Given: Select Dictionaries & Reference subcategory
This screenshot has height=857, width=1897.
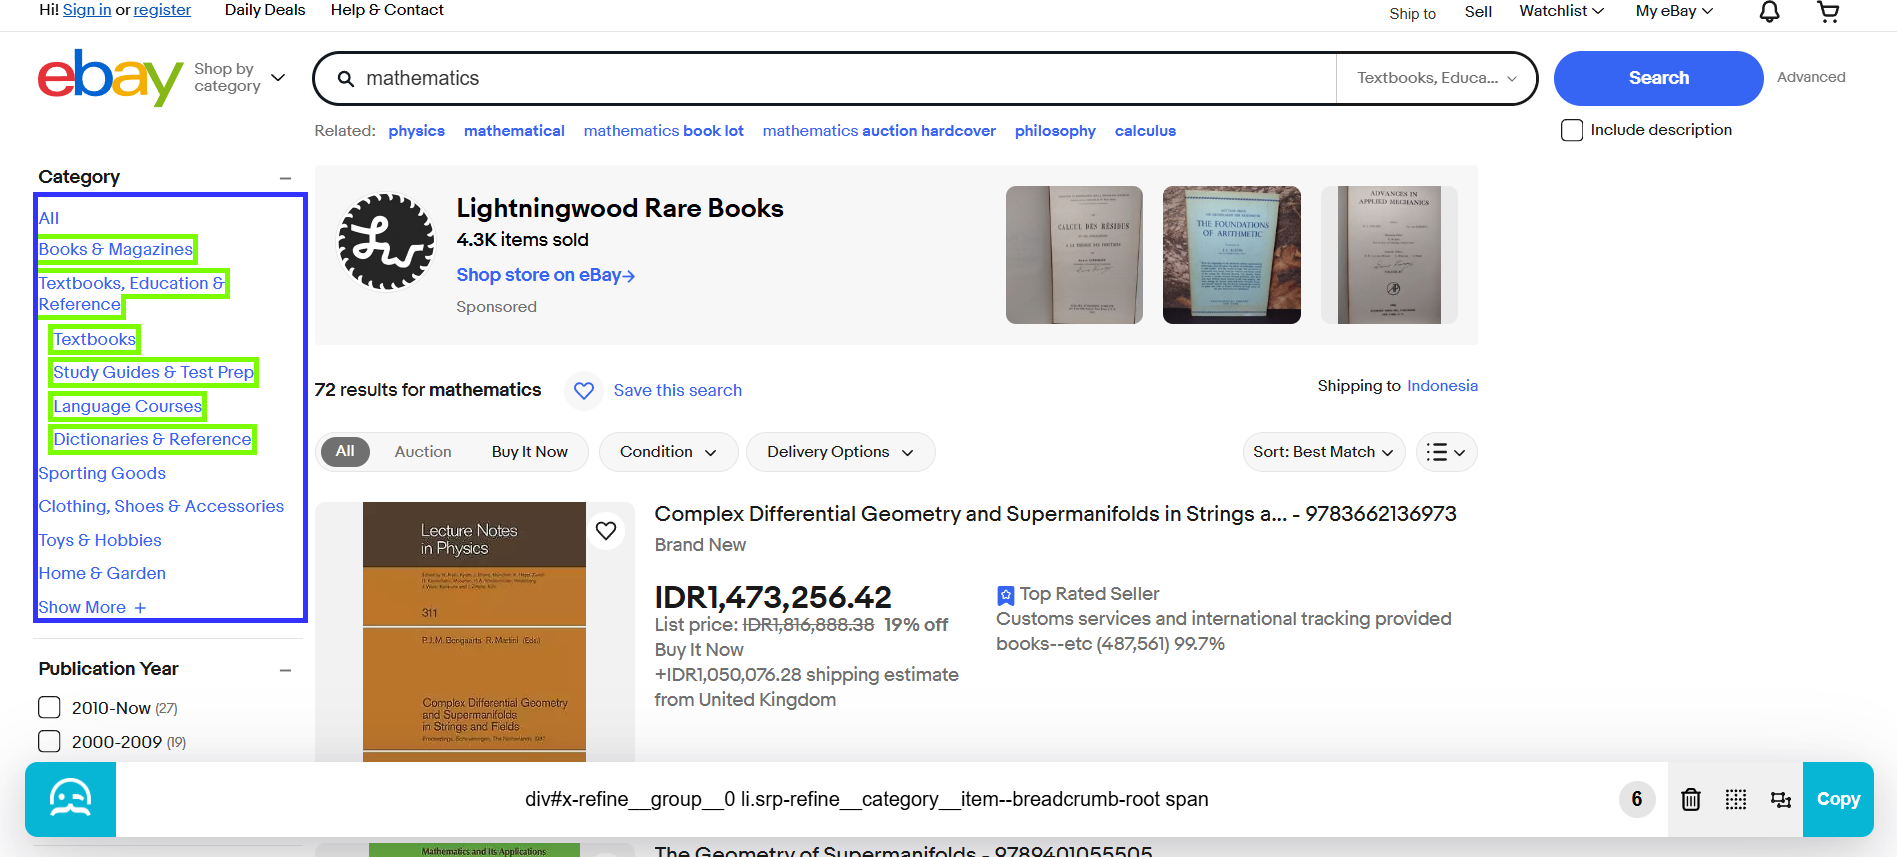Looking at the screenshot, I should pos(153,439).
